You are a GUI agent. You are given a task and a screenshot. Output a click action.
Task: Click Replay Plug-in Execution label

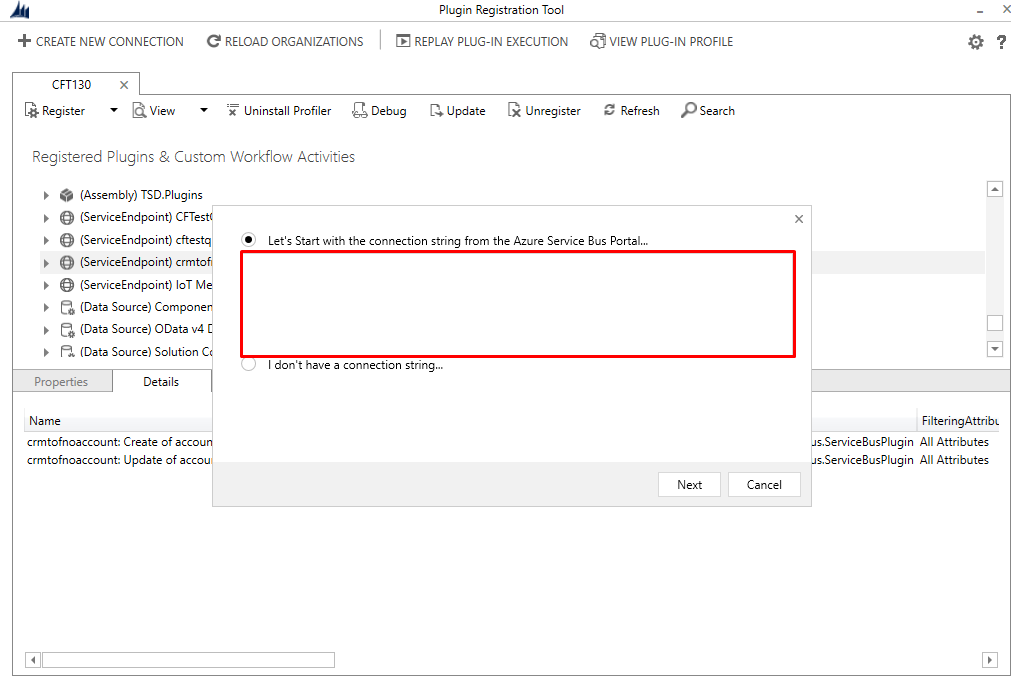[491, 42]
